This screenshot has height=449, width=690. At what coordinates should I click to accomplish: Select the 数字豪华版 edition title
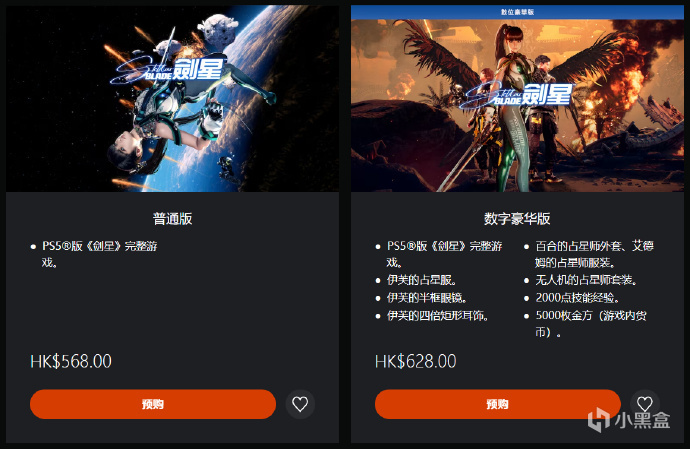(517, 218)
